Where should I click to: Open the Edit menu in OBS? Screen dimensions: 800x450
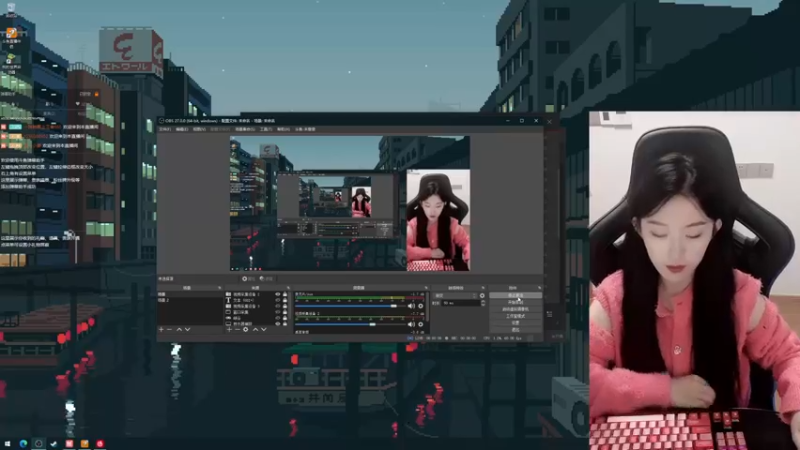click(x=182, y=129)
